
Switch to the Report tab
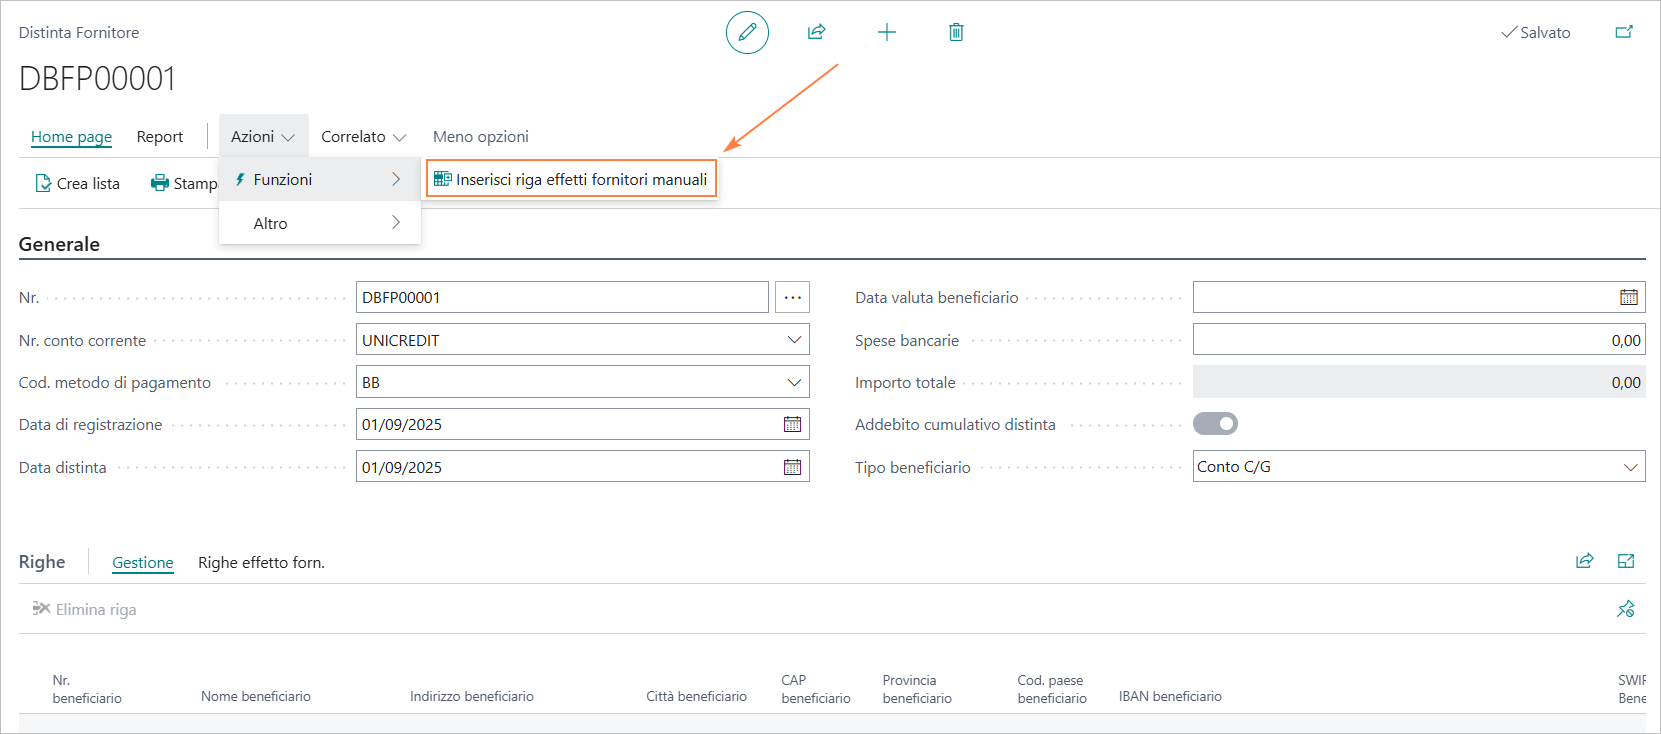[x=160, y=137]
